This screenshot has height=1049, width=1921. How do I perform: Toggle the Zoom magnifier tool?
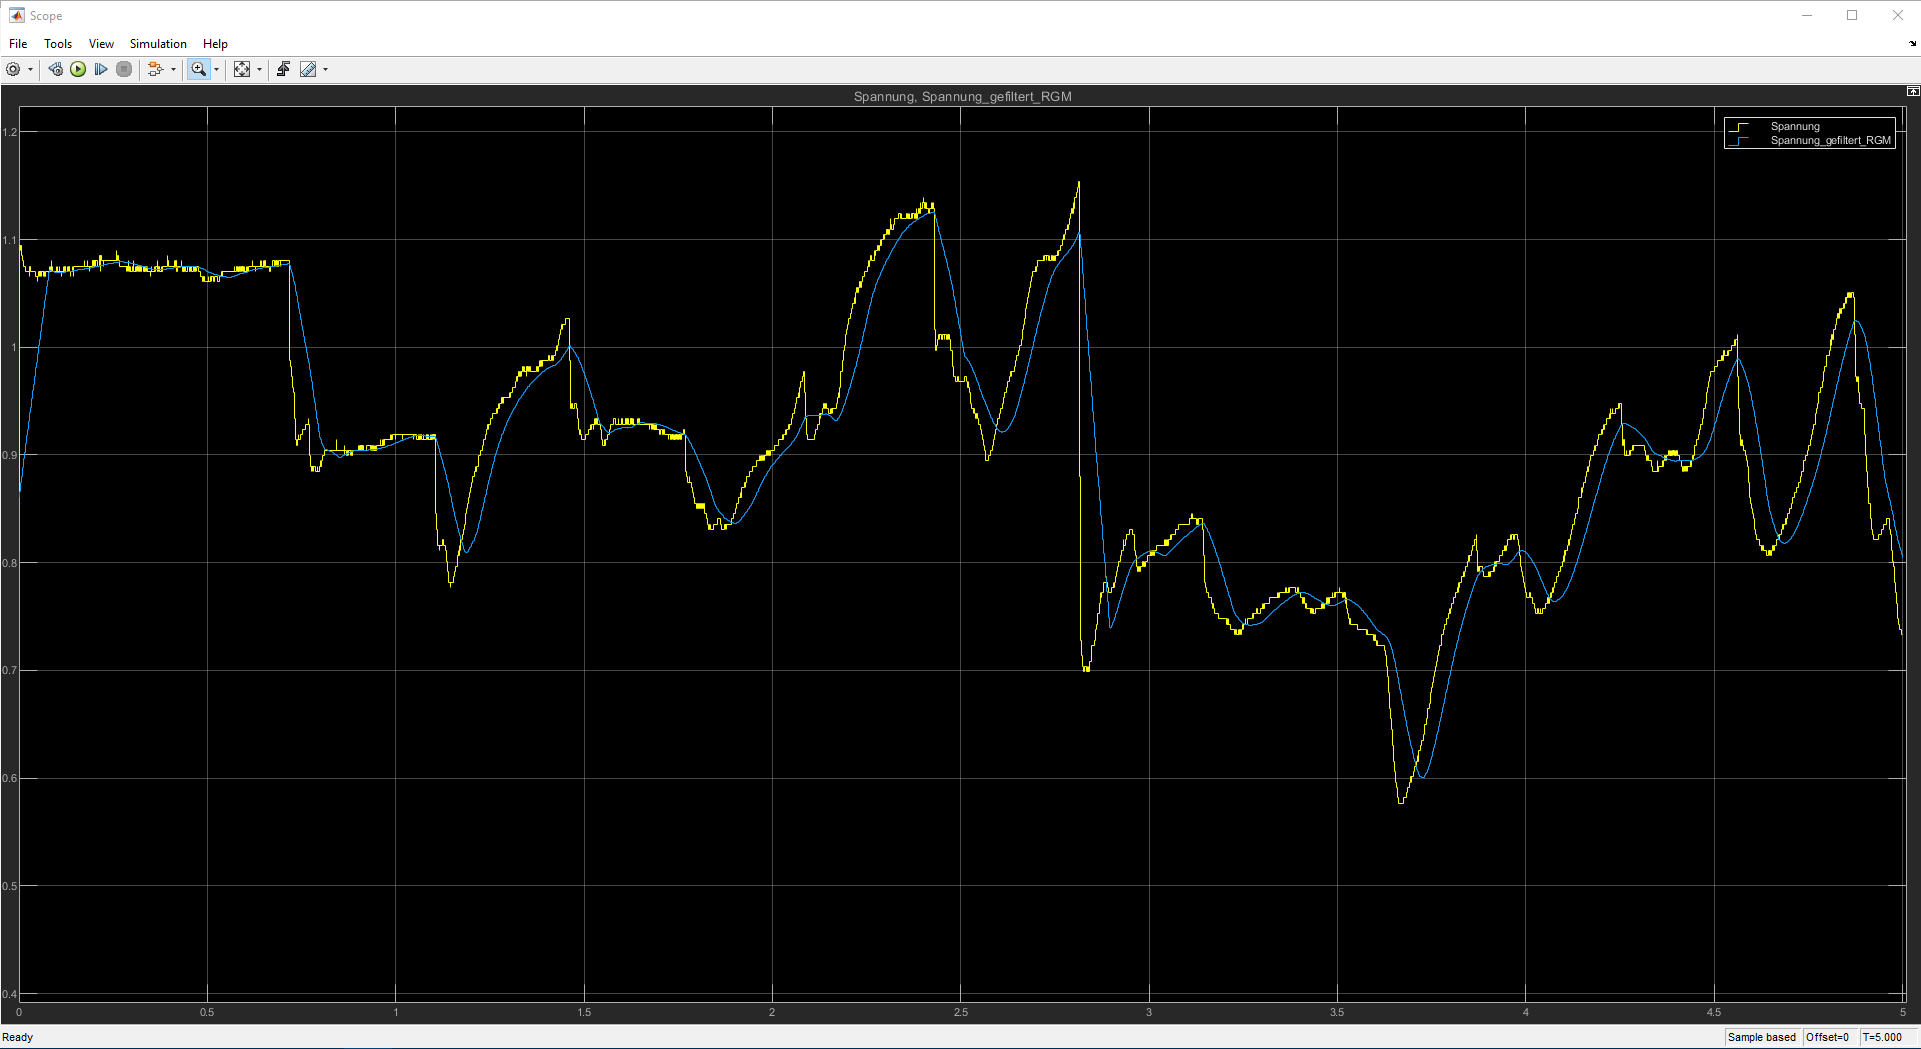pyautogui.click(x=198, y=69)
